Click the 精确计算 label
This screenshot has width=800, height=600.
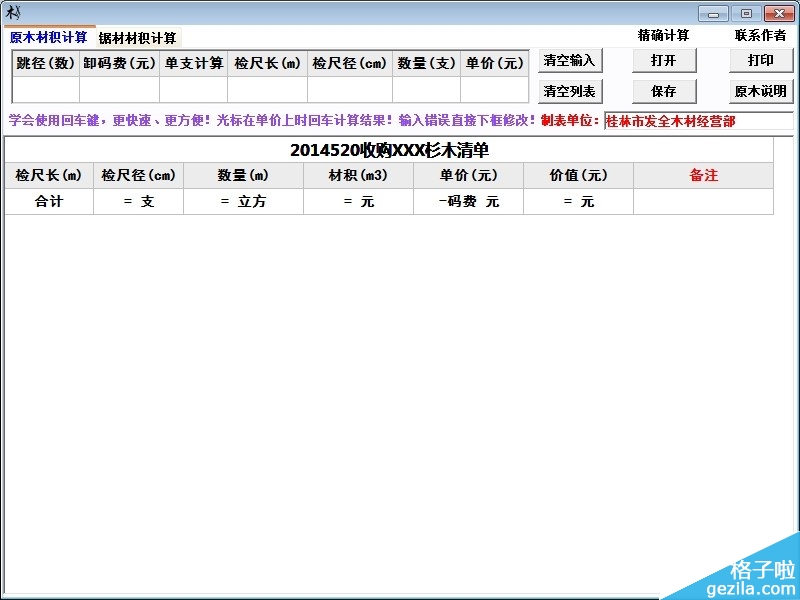click(663, 35)
